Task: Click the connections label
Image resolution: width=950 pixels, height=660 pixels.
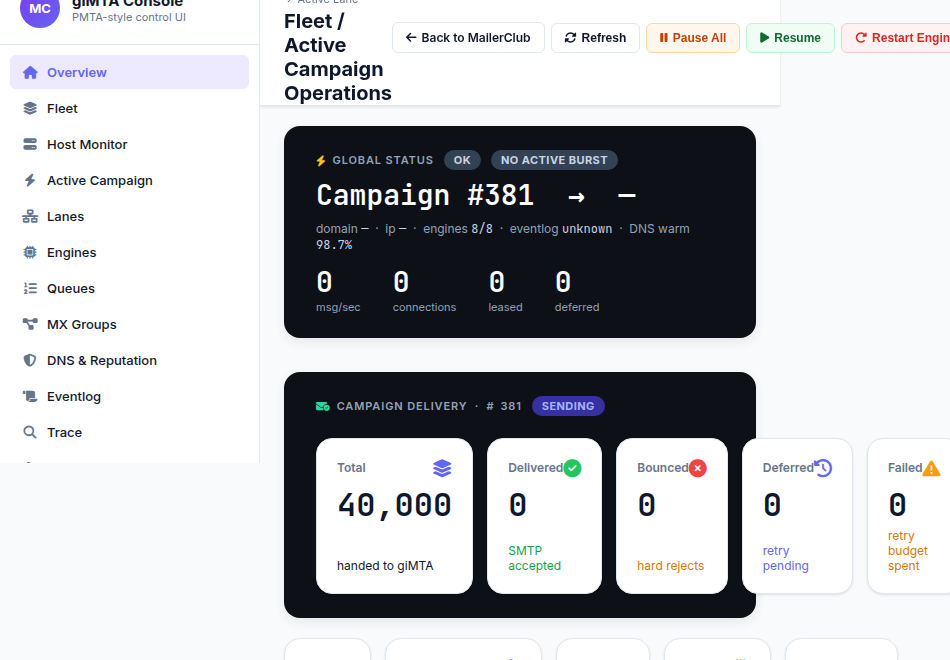Action: tap(424, 307)
